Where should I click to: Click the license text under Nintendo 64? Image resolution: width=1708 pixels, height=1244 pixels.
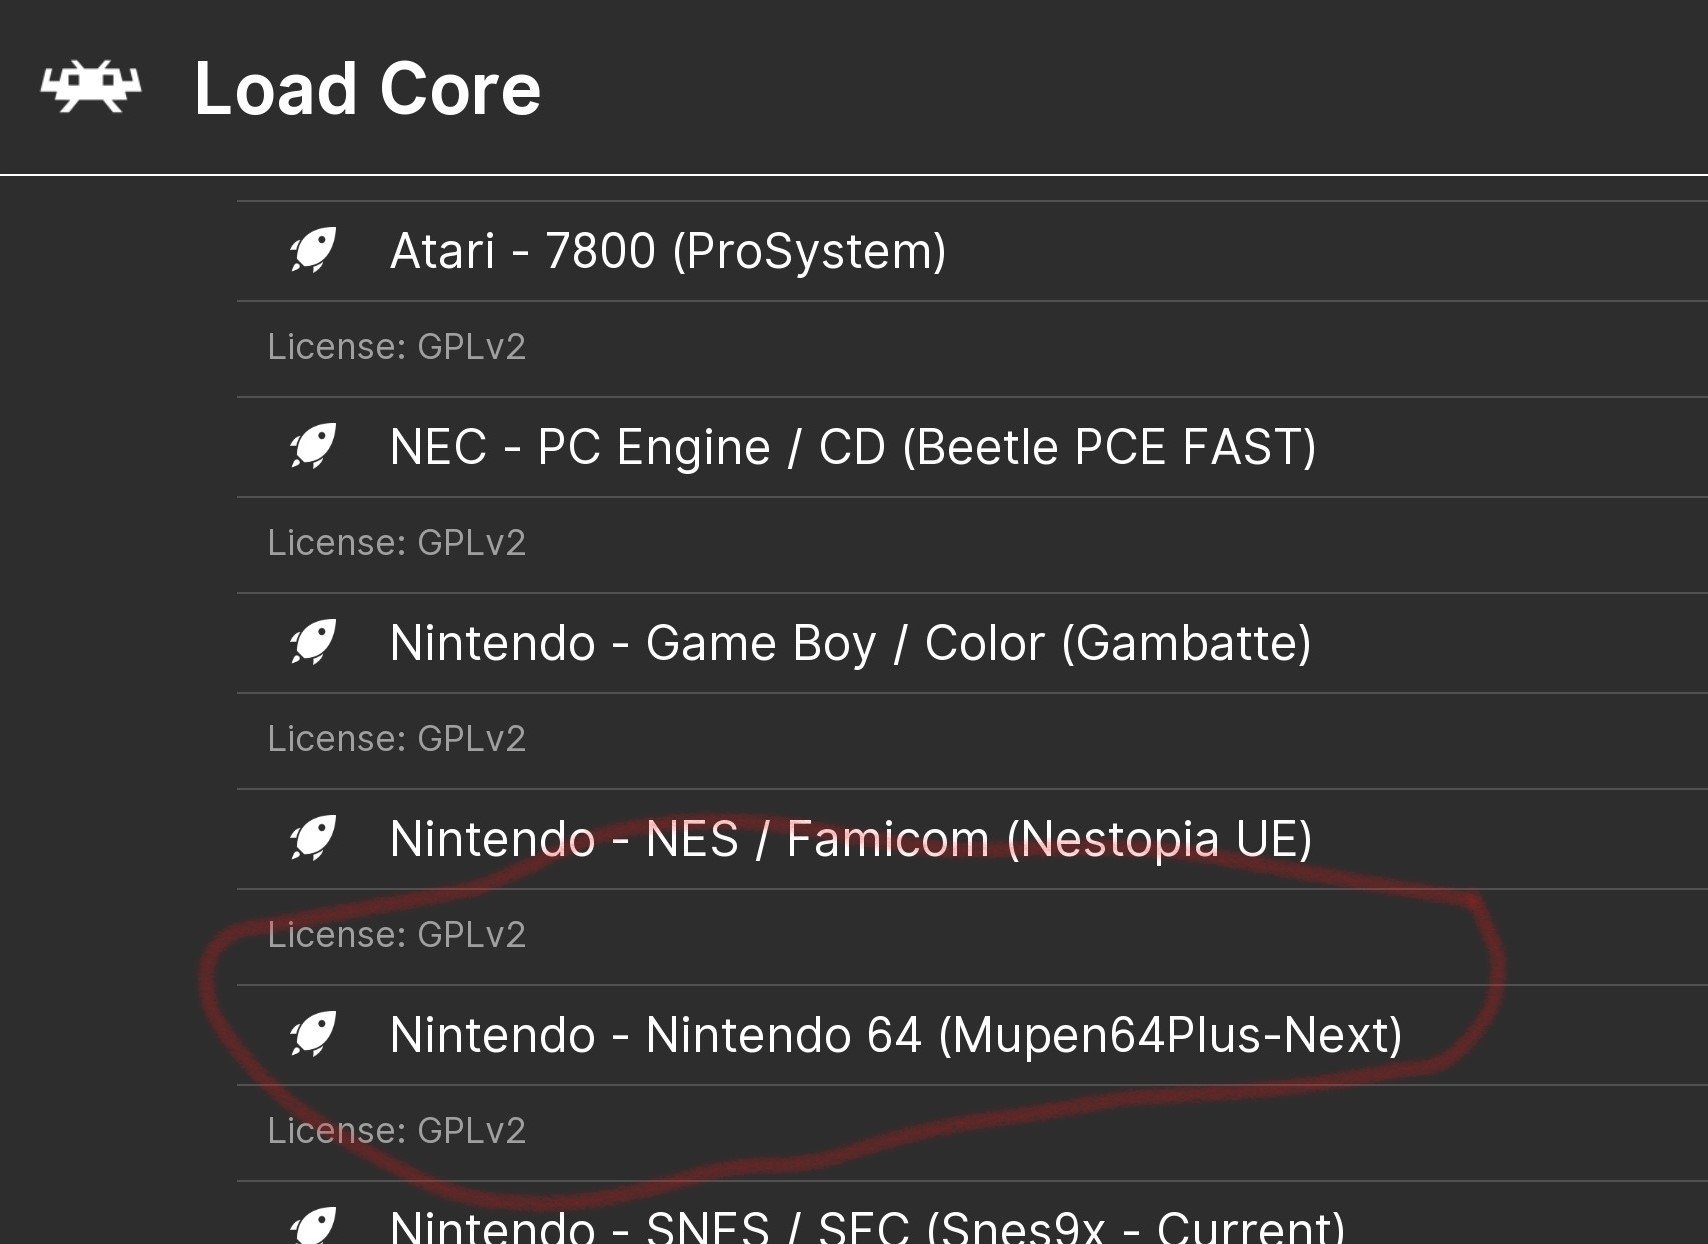396,1131
